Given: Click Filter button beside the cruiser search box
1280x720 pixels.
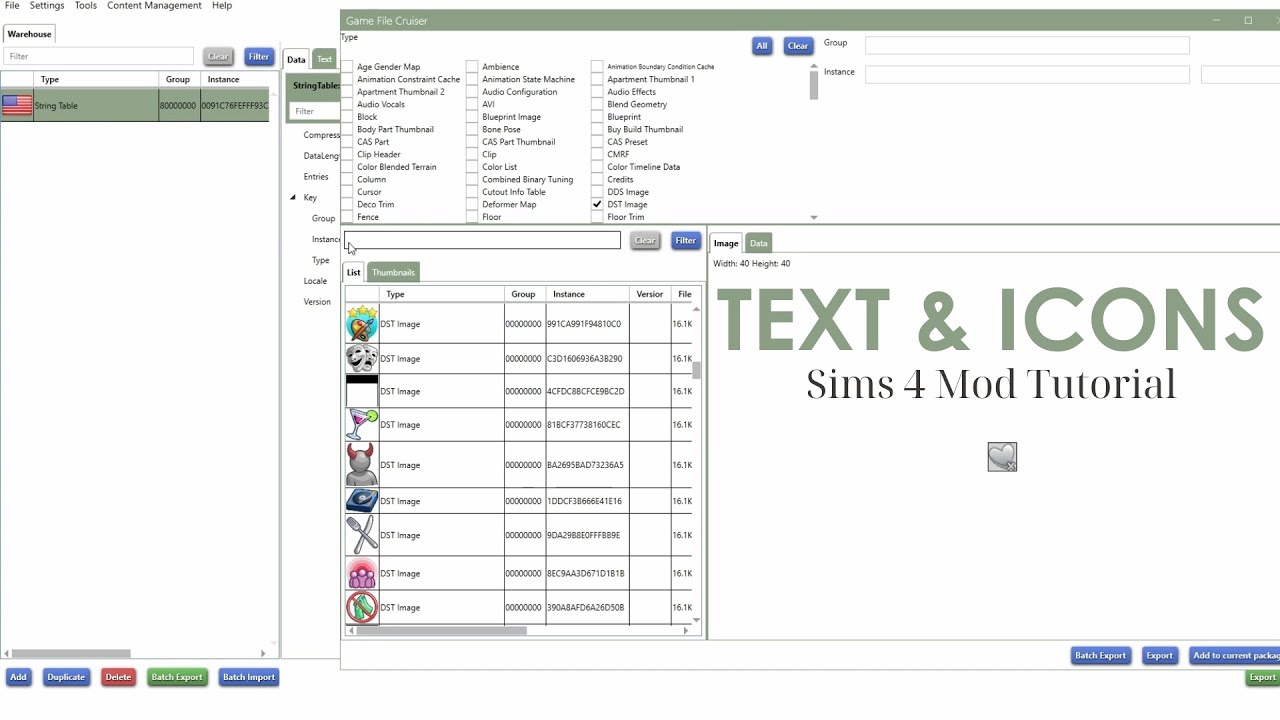Looking at the screenshot, I should pyautogui.click(x=685, y=240).
